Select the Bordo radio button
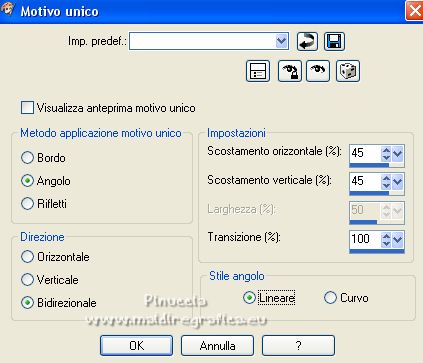The image size is (423, 363). point(27,158)
